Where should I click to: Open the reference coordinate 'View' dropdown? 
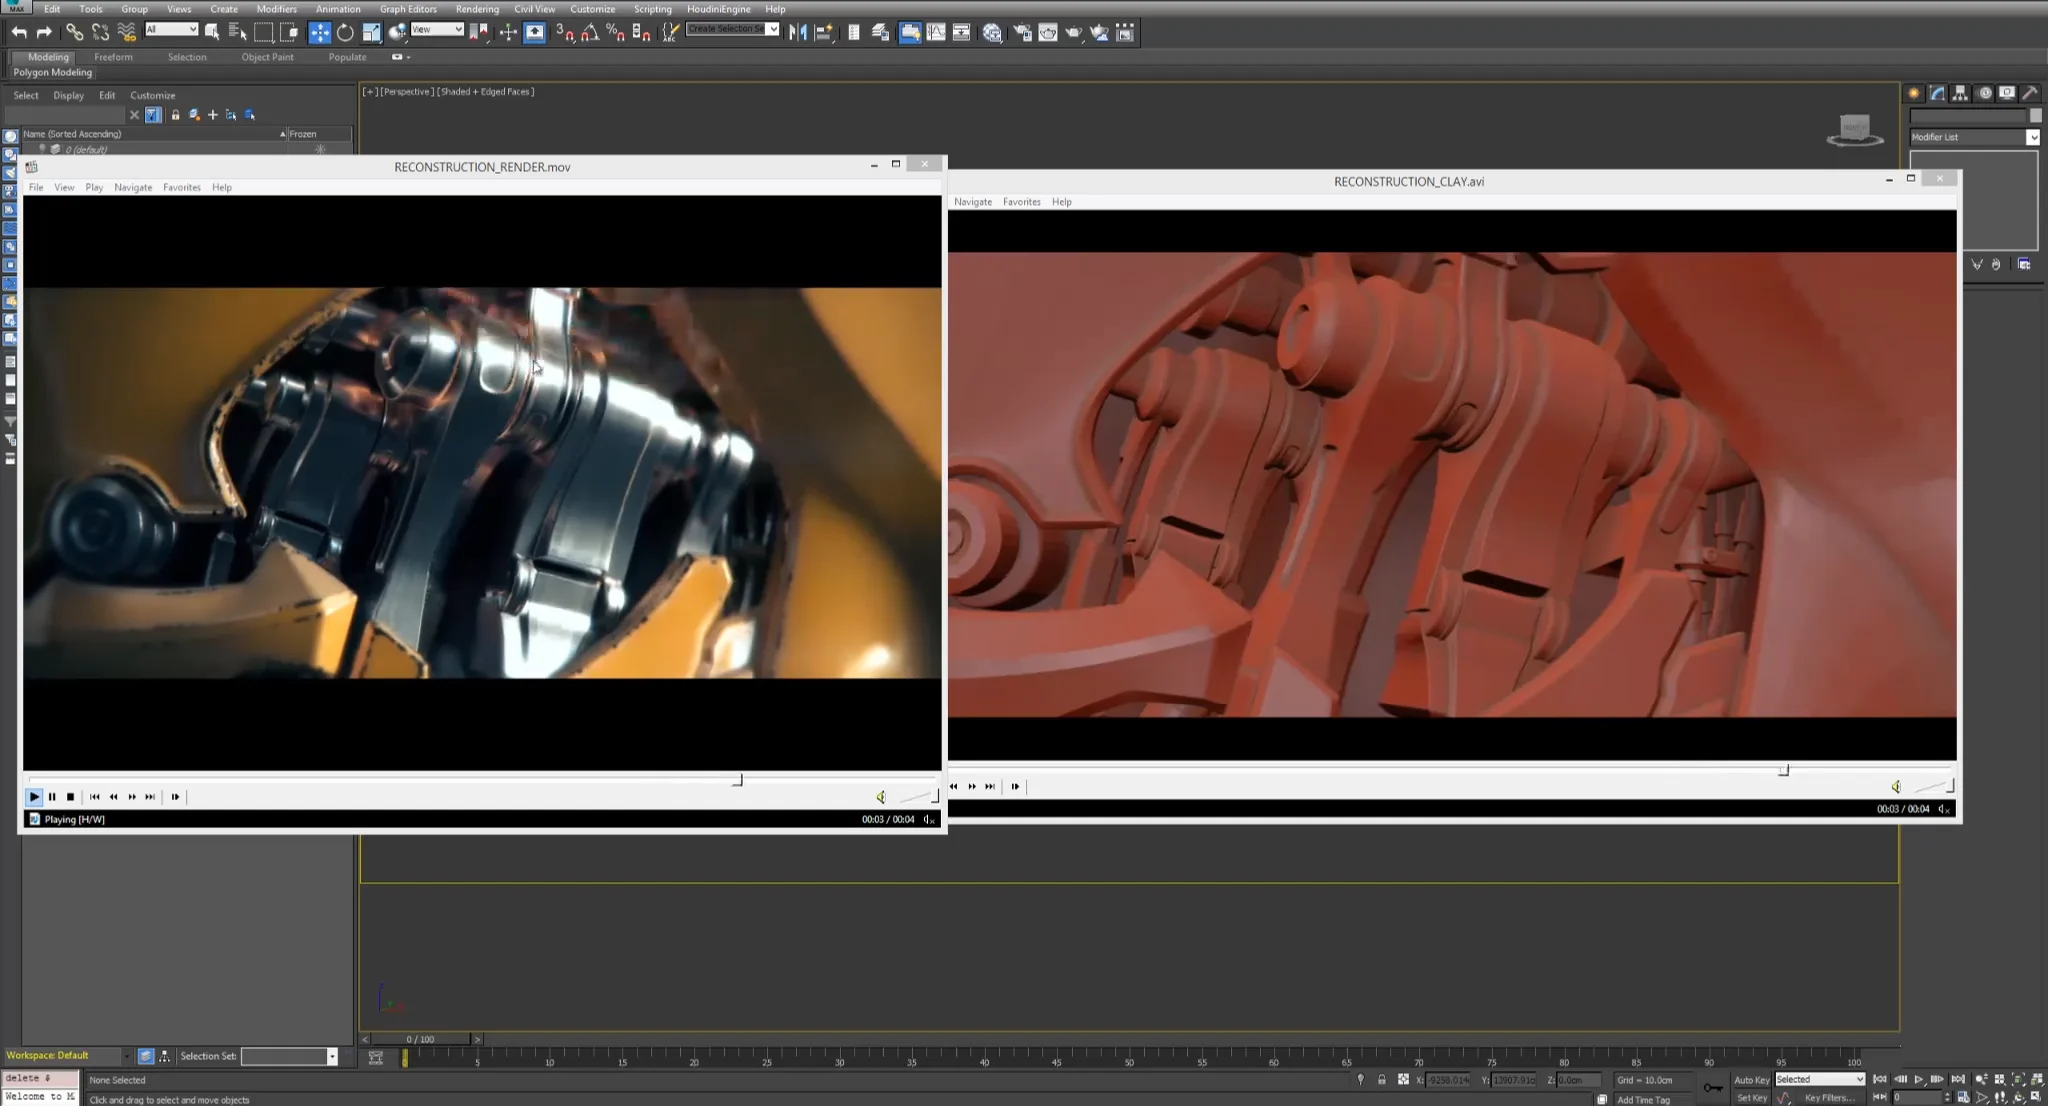(x=437, y=29)
